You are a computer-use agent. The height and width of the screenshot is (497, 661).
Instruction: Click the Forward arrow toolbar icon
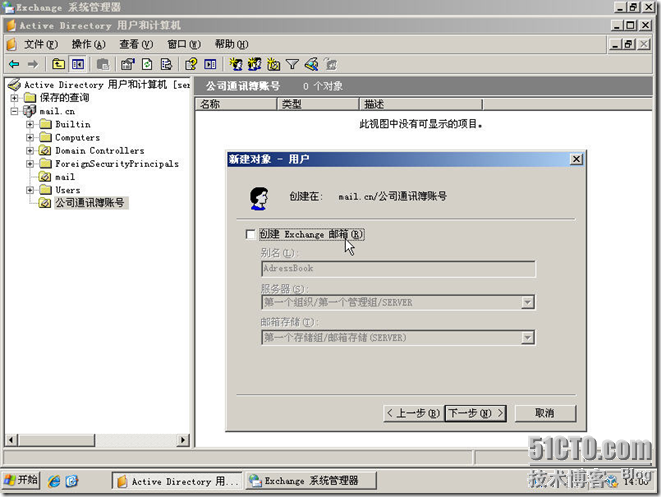pos(32,64)
